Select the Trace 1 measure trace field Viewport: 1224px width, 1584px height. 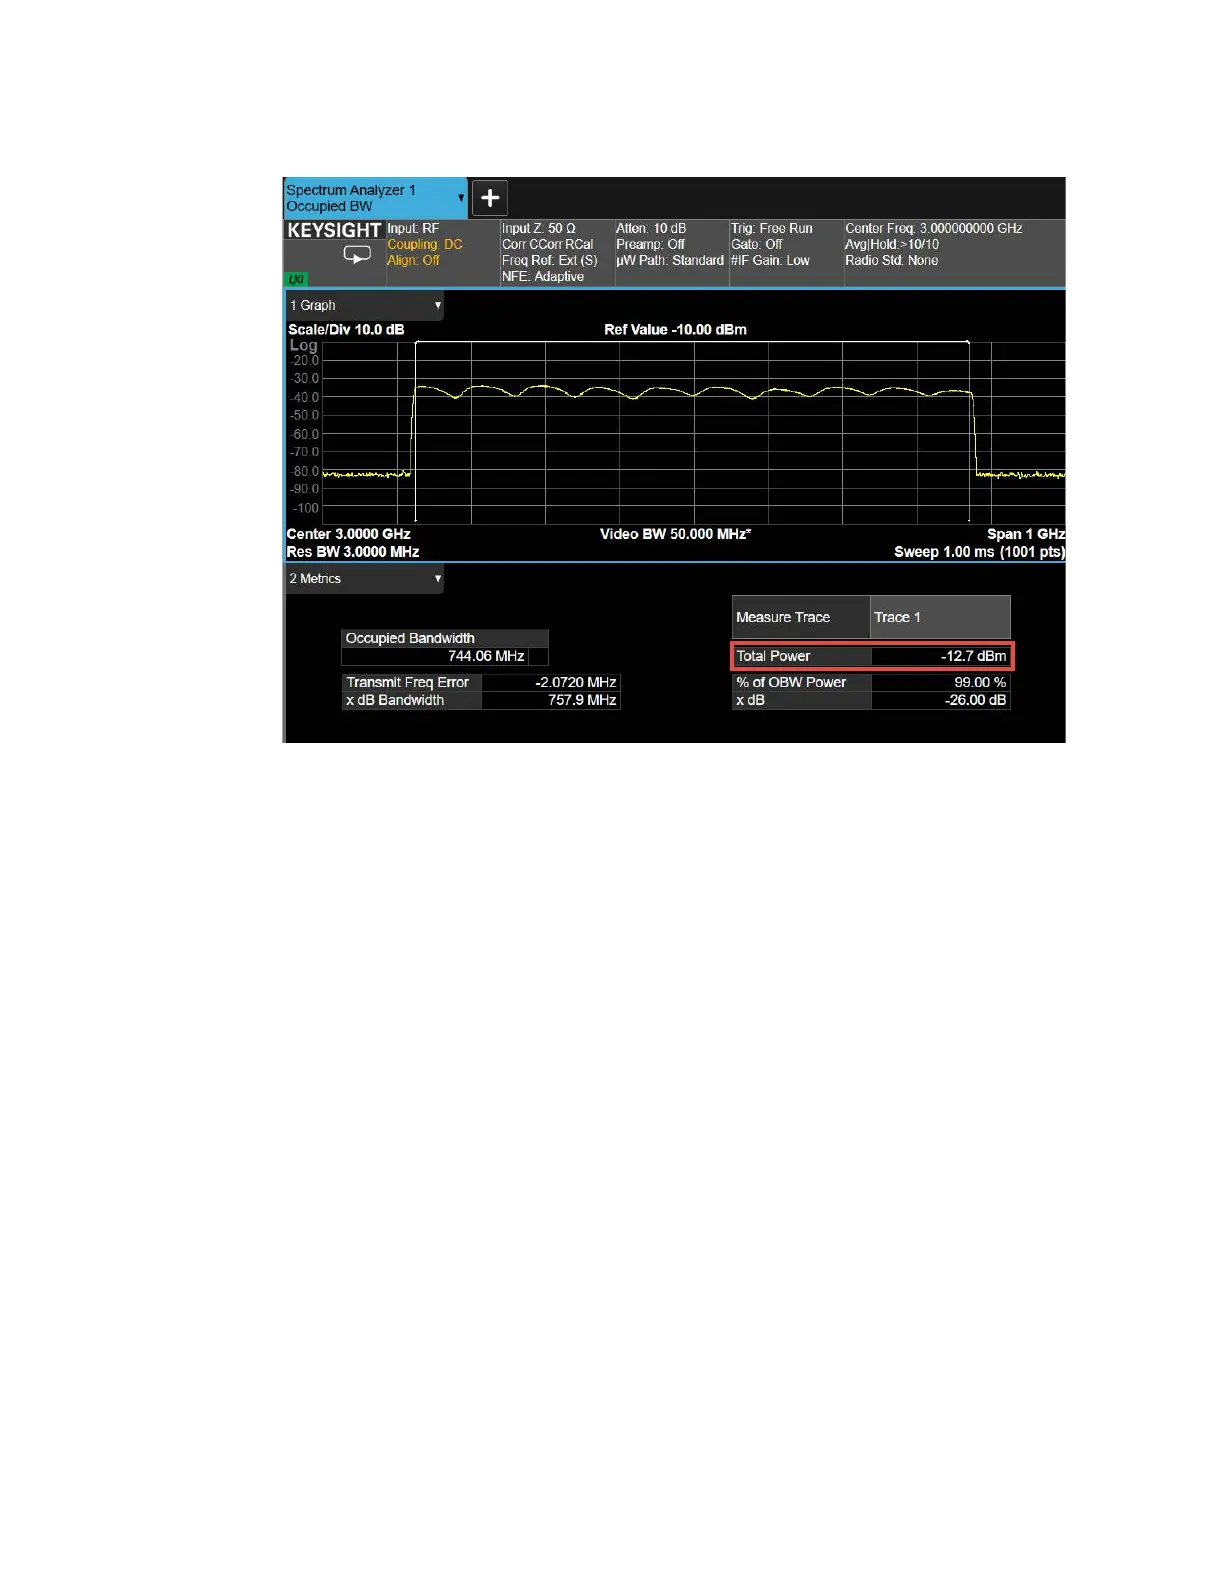(940, 617)
